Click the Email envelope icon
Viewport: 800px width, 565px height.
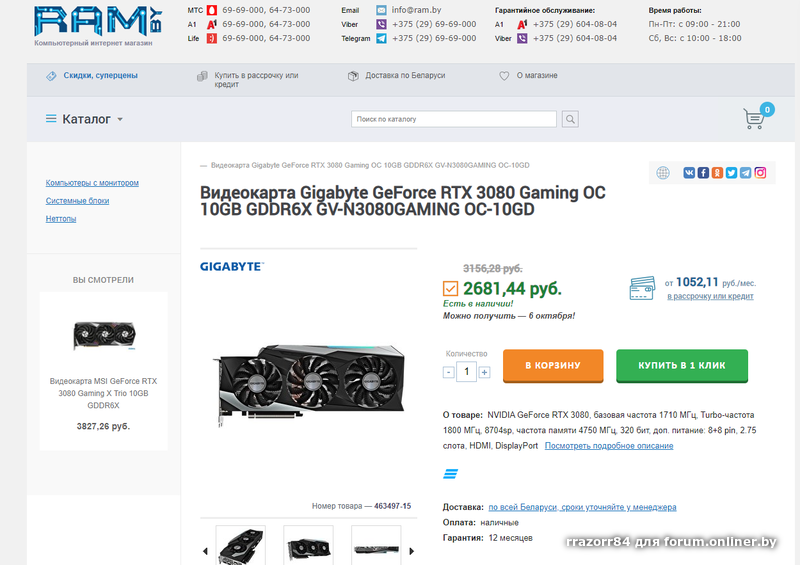click(x=381, y=10)
